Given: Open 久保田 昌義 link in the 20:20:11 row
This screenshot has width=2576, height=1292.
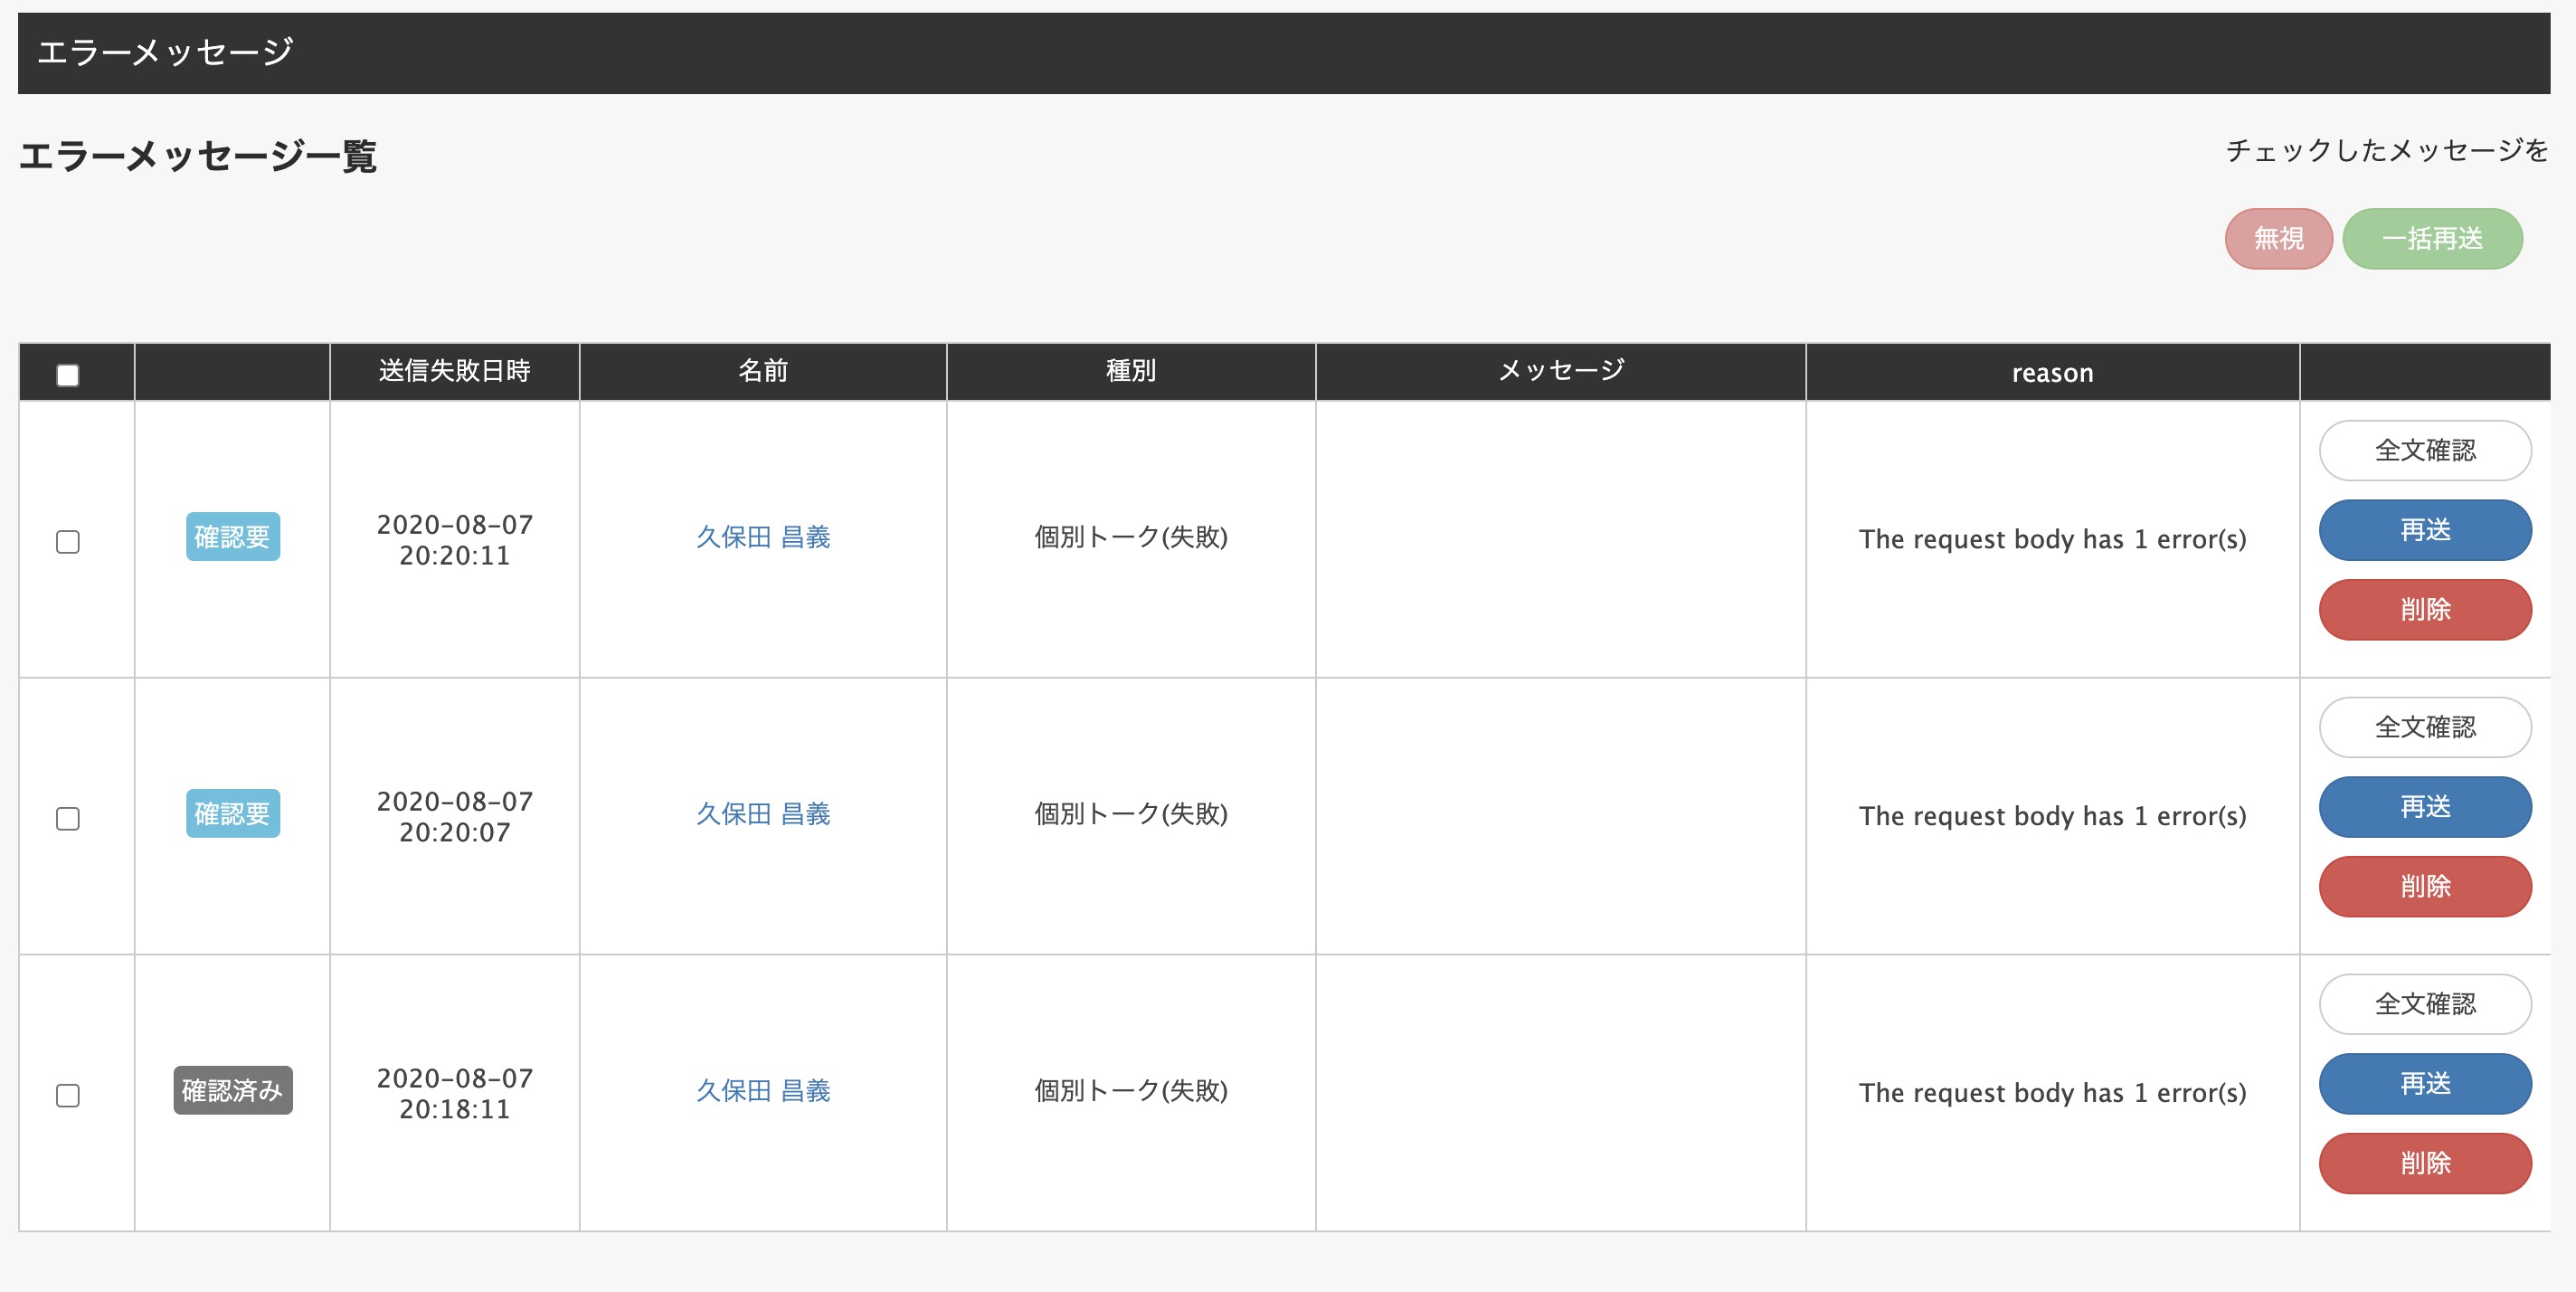Looking at the screenshot, I should pyautogui.click(x=763, y=538).
